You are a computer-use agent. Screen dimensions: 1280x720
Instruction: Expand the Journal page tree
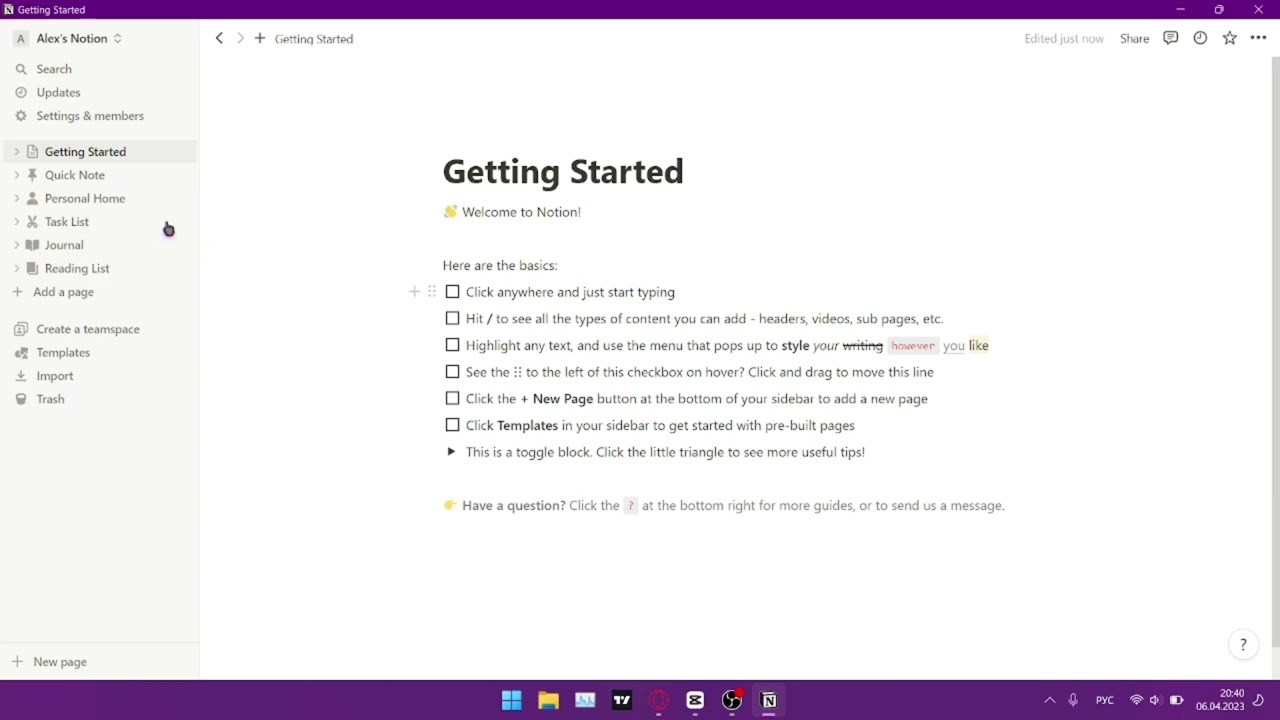point(16,245)
